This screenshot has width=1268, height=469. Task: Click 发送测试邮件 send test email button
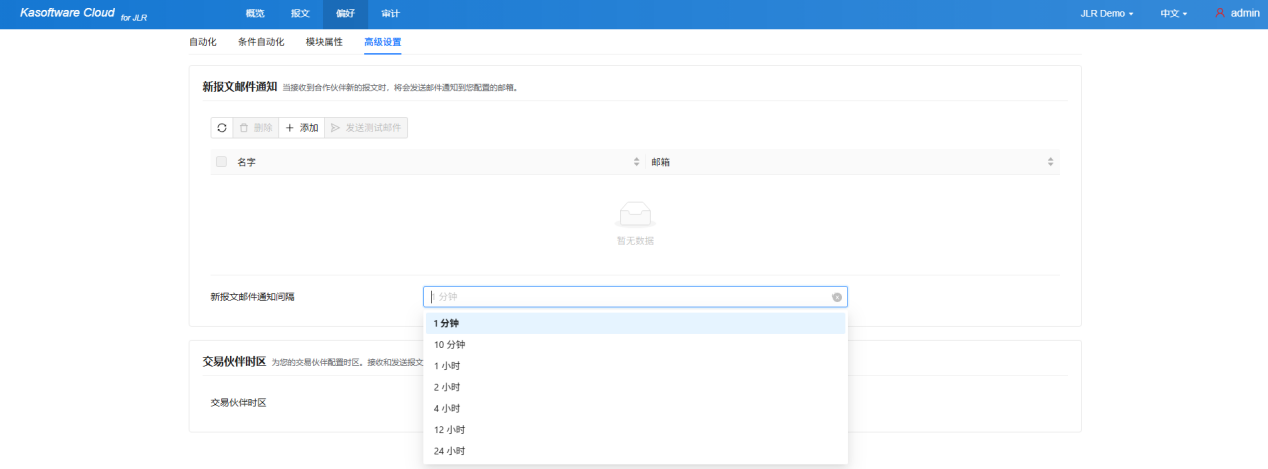[366, 128]
